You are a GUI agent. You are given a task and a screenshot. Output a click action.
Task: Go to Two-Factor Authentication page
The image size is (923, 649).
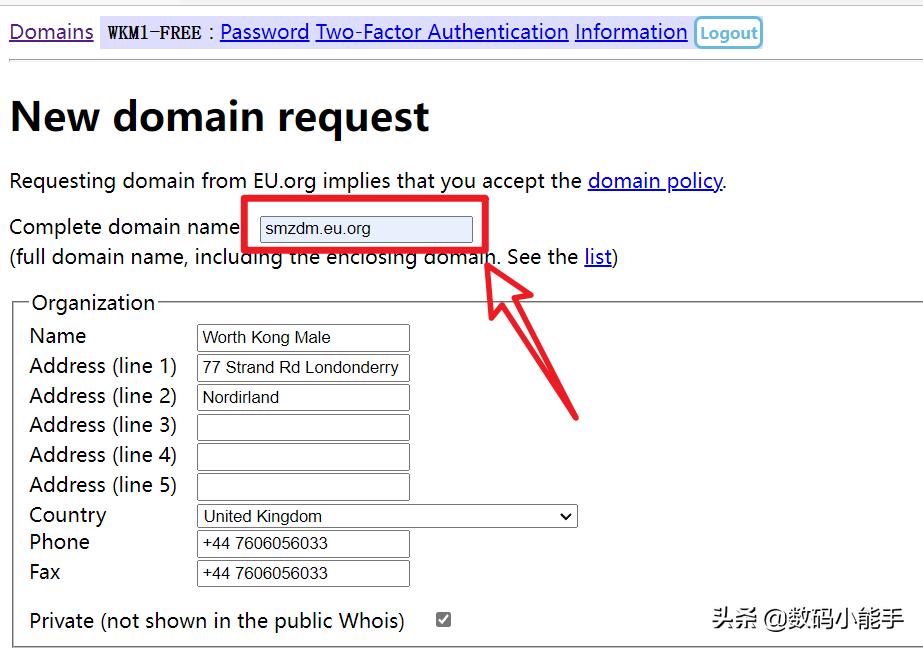(442, 32)
